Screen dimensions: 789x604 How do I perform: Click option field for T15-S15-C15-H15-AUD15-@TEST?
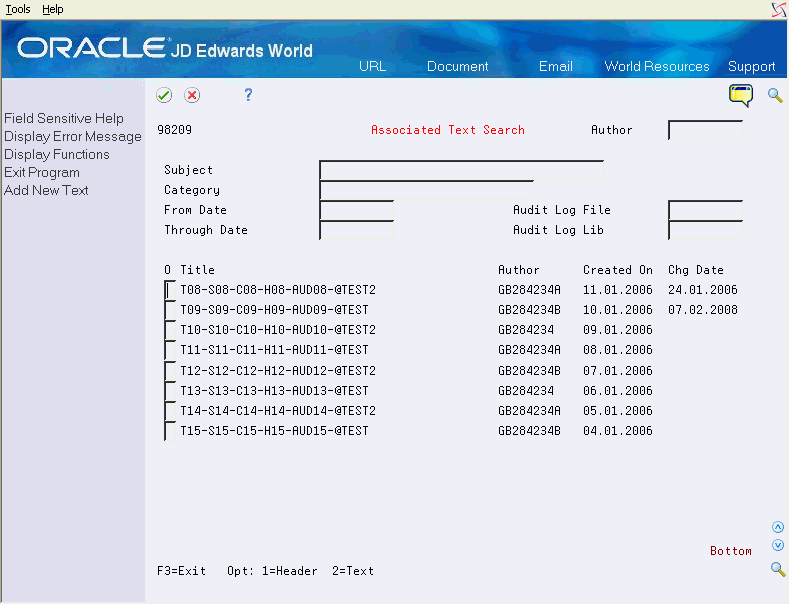point(170,431)
